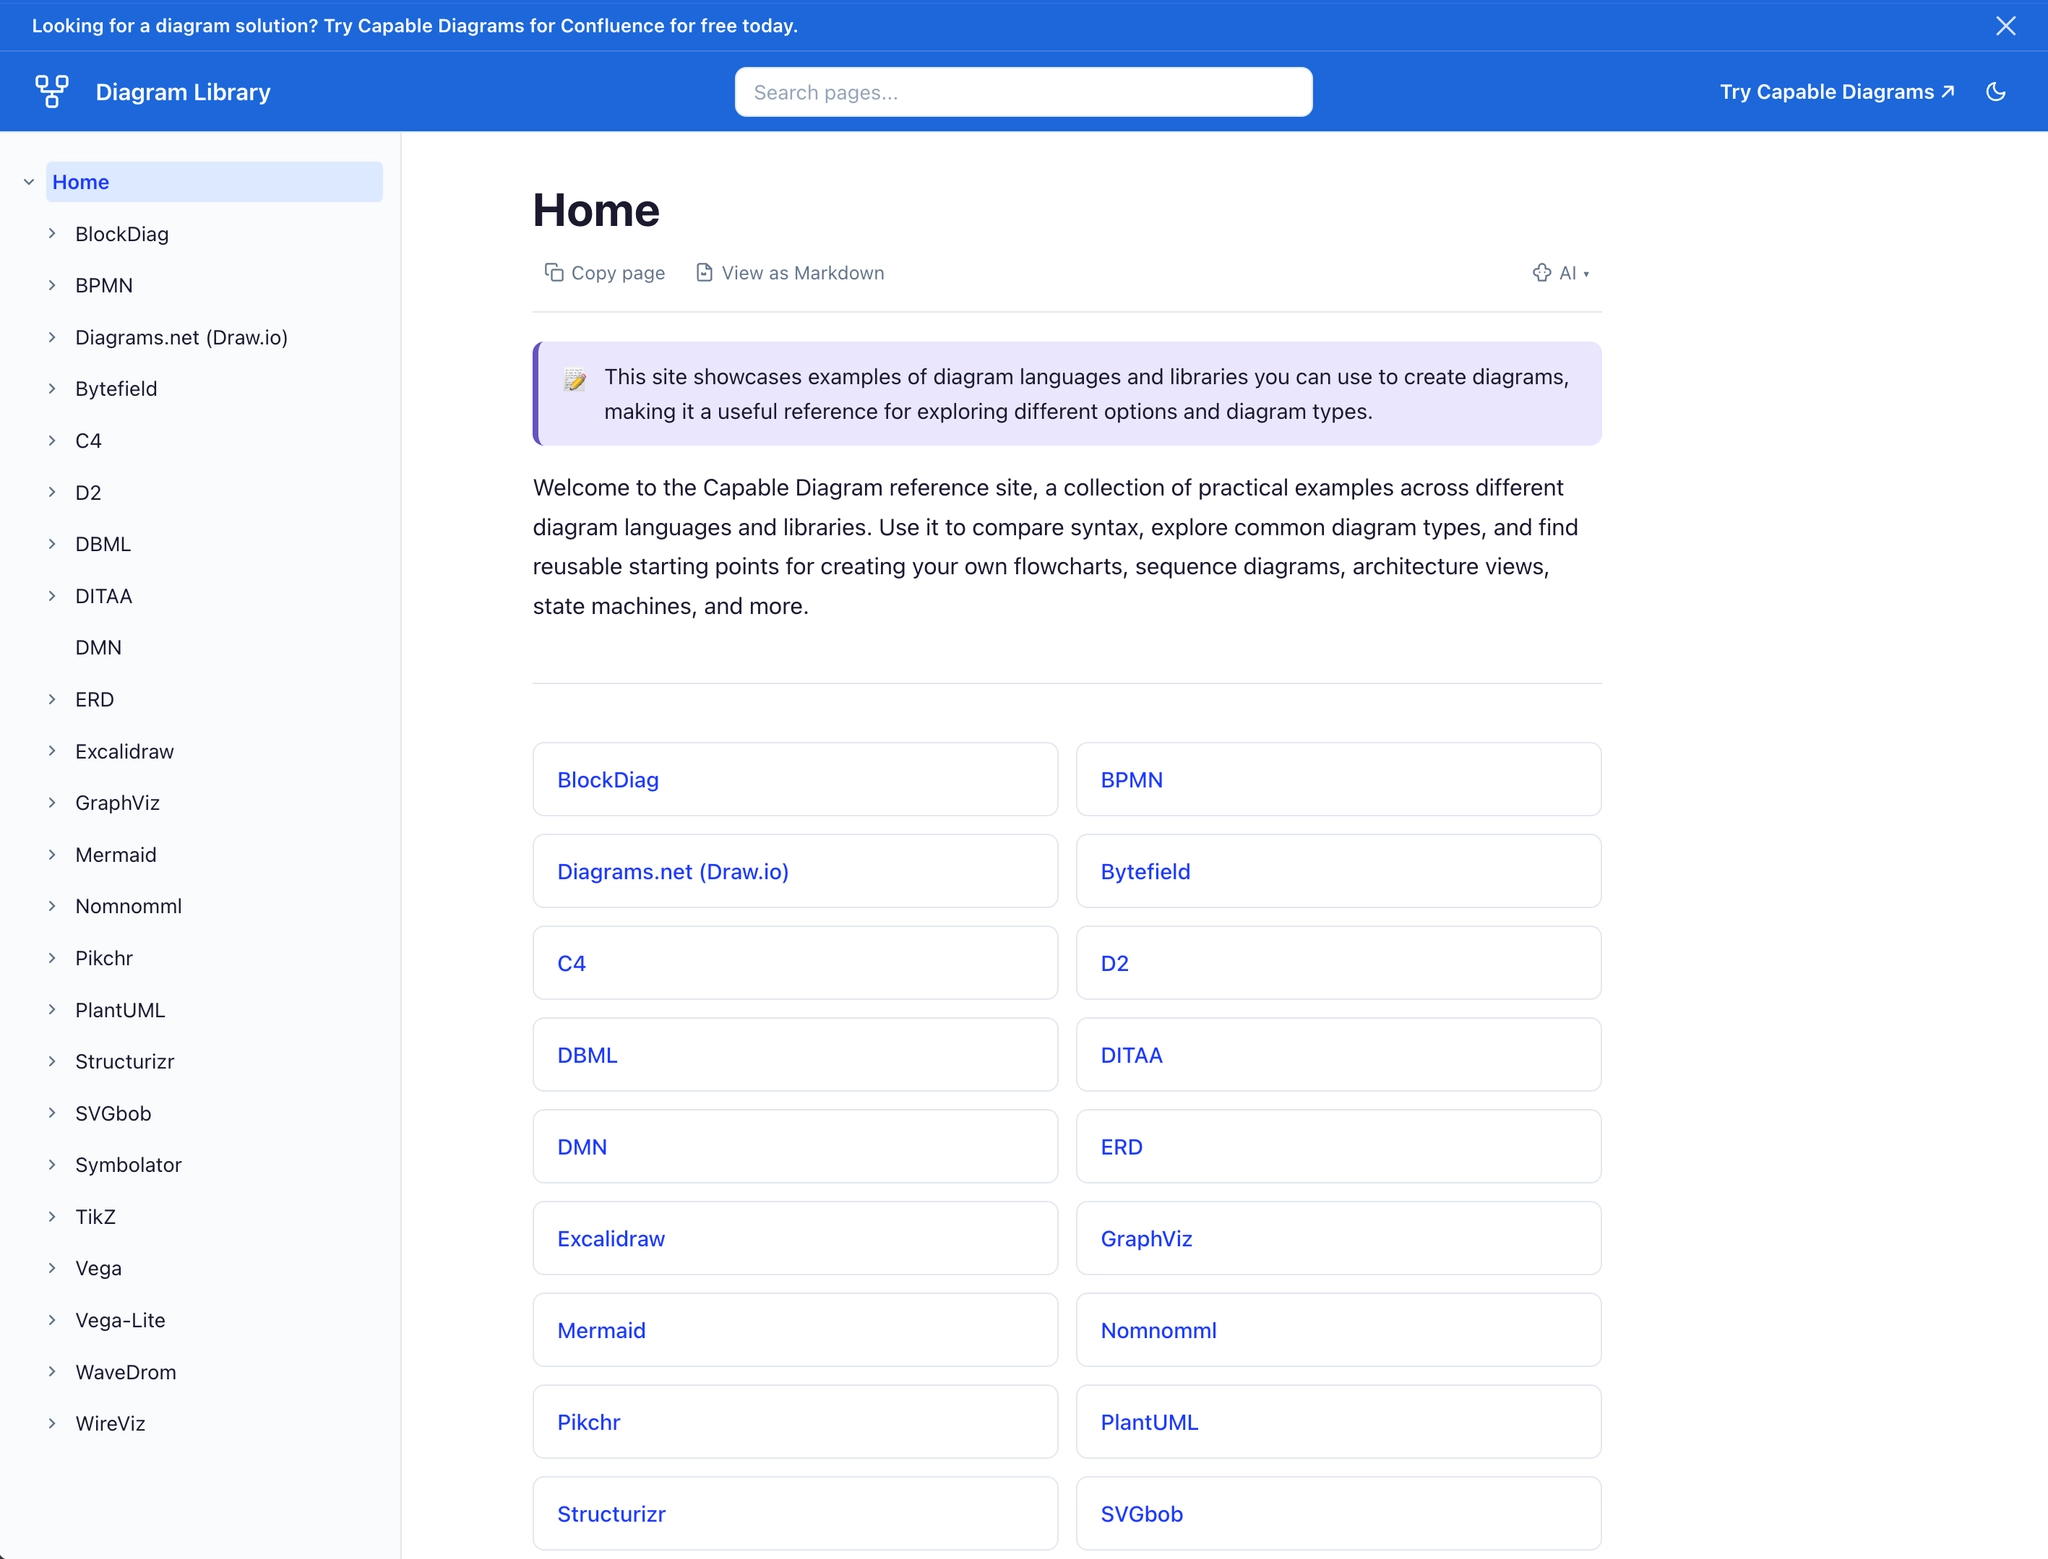The width and height of the screenshot is (2048, 1559).
Task: Open the AI dropdown menu
Action: point(1561,273)
